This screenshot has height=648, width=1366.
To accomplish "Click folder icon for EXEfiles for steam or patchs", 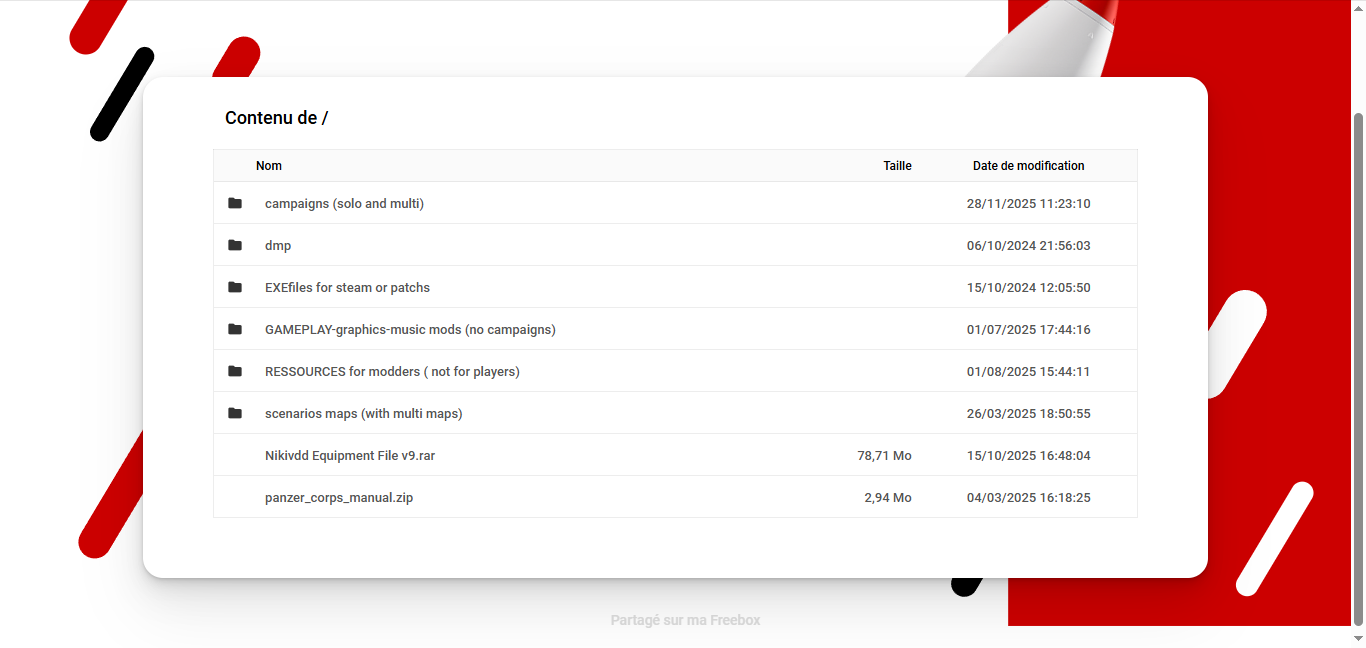I will point(235,288).
